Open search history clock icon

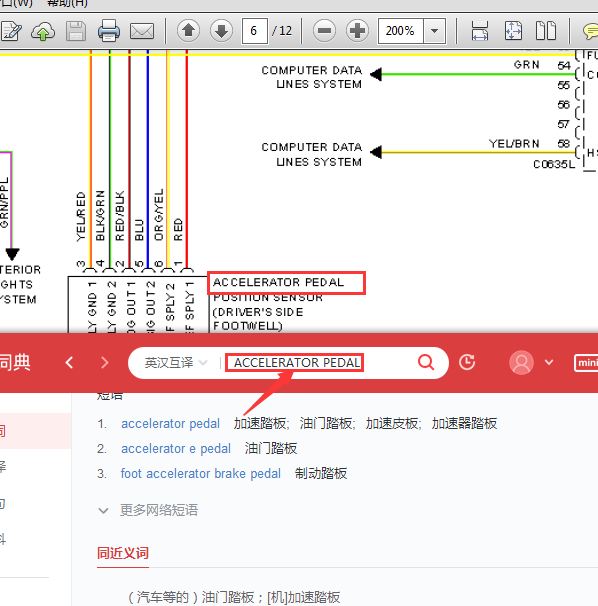pyautogui.click(x=467, y=363)
